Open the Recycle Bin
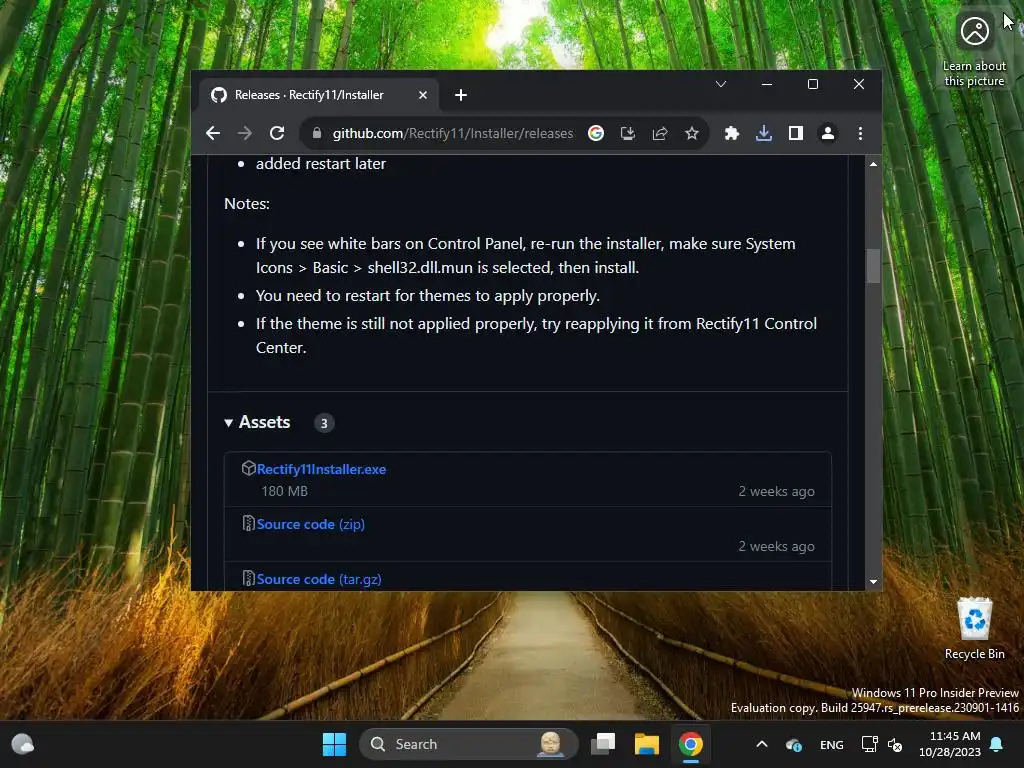The image size is (1024, 768). 974,629
